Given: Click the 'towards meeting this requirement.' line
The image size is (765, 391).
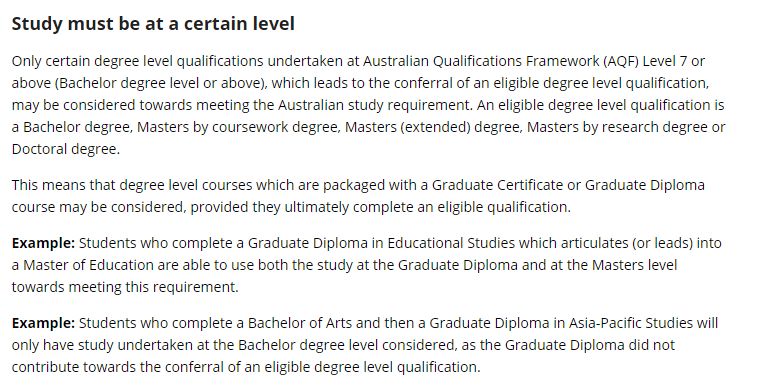Looking at the screenshot, I should 125,287.
